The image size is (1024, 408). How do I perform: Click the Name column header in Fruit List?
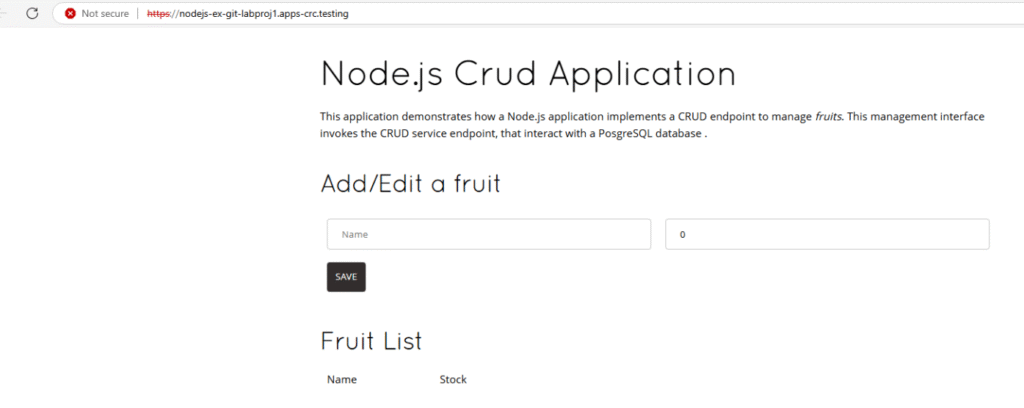point(342,380)
